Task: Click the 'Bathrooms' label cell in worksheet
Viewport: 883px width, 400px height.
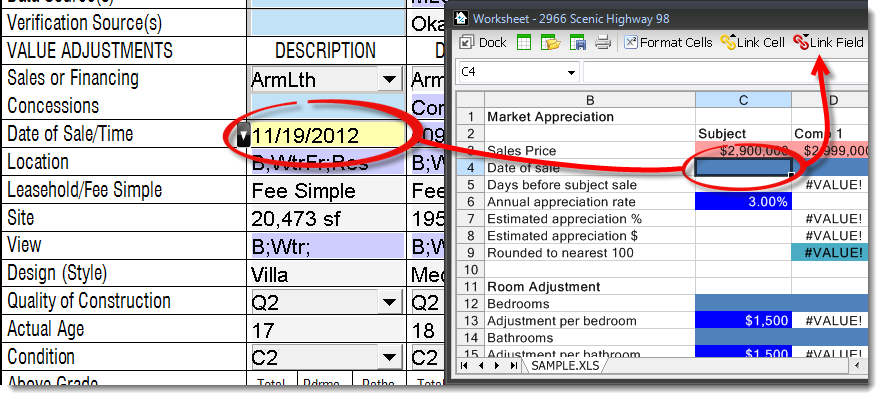Action: coord(590,337)
